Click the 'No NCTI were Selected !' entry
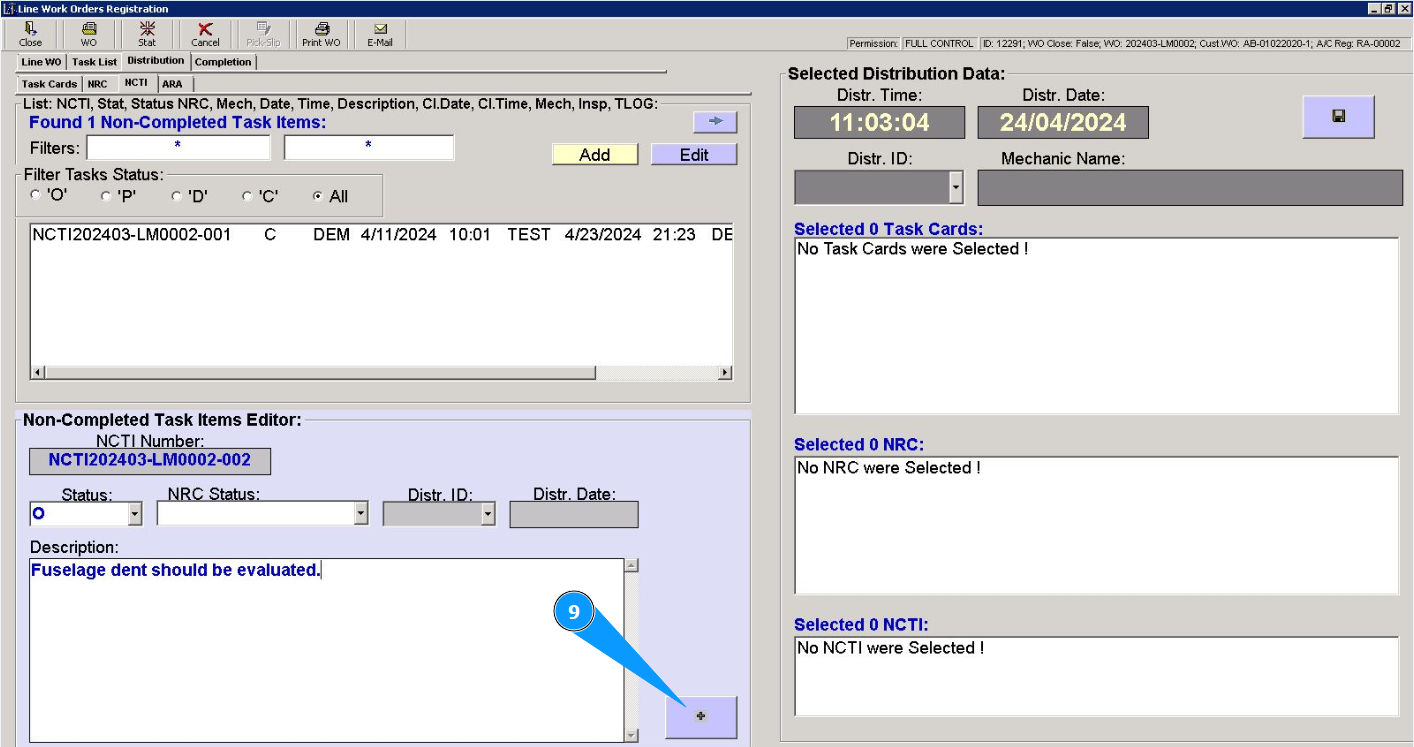The height and width of the screenshot is (747, 1414). pyautogui.click(x=890, y=648)
